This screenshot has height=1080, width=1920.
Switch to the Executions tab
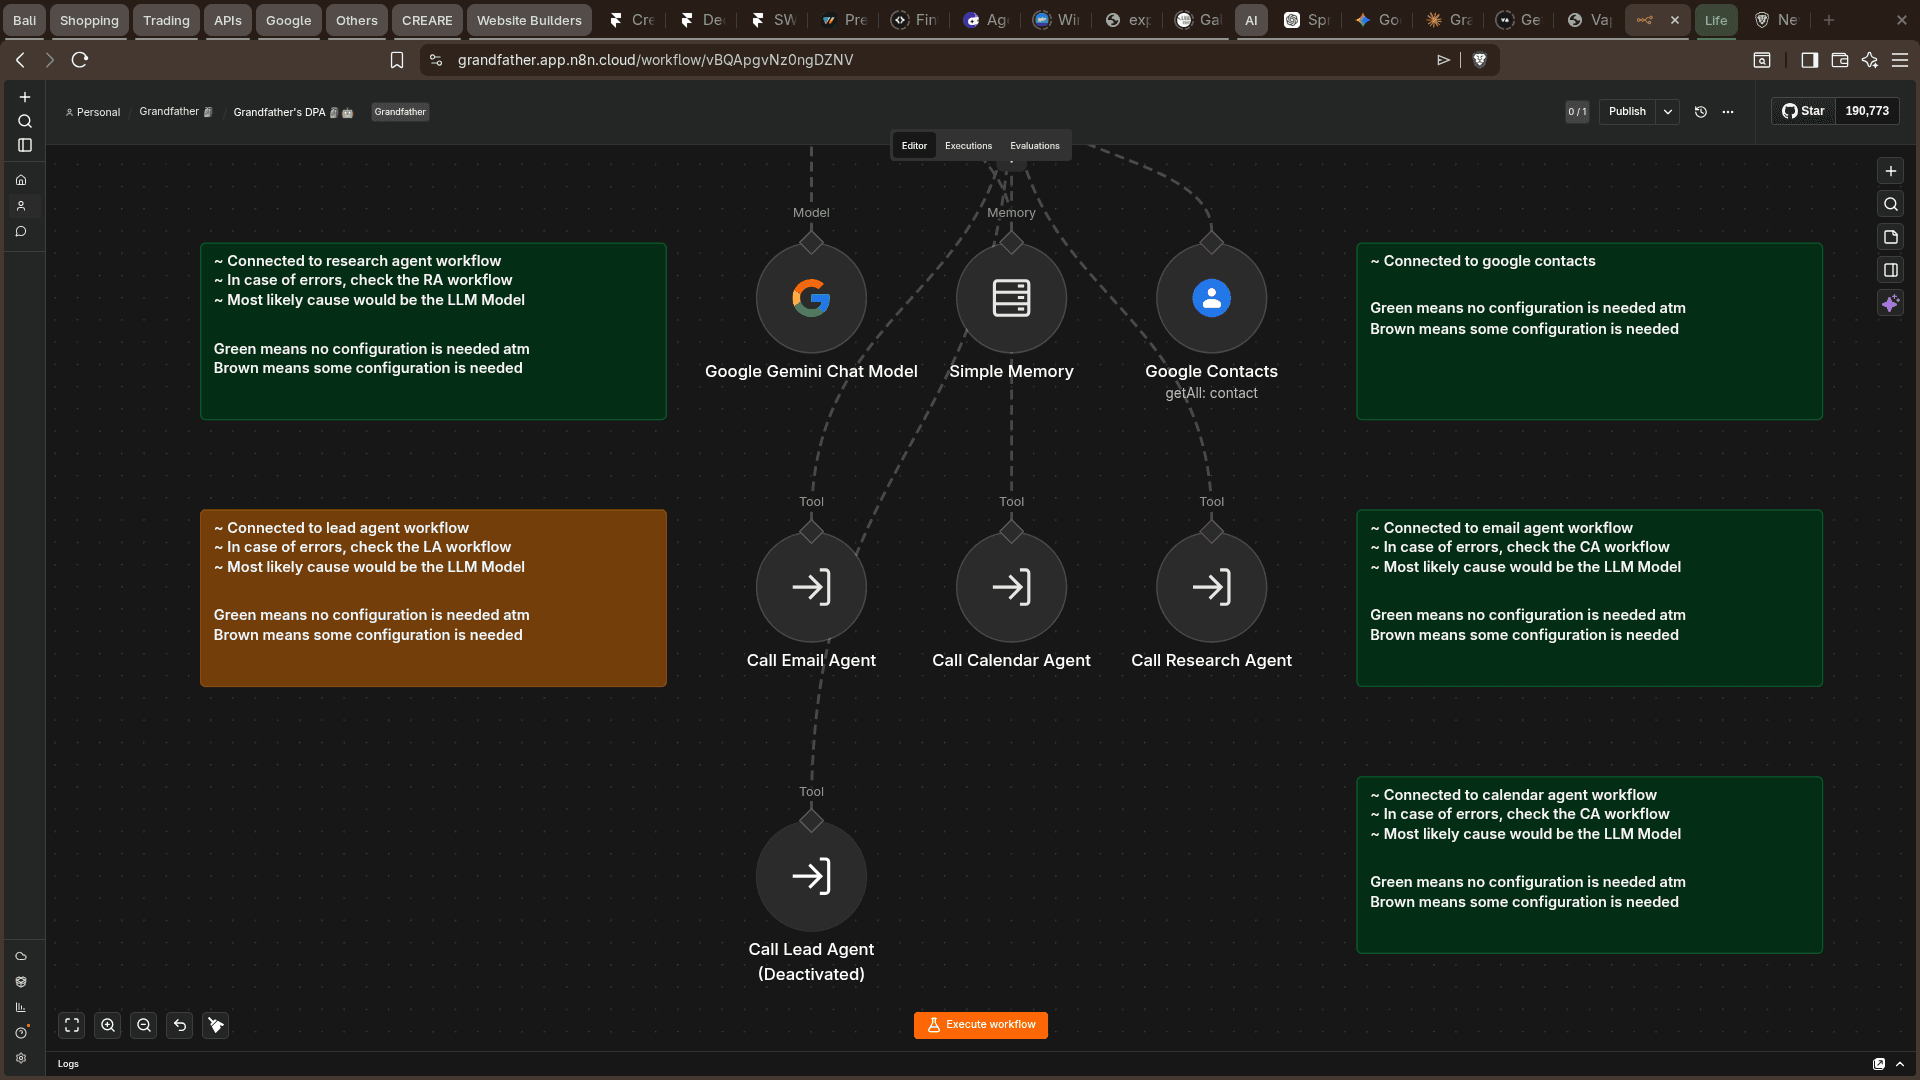coord(968,146)
